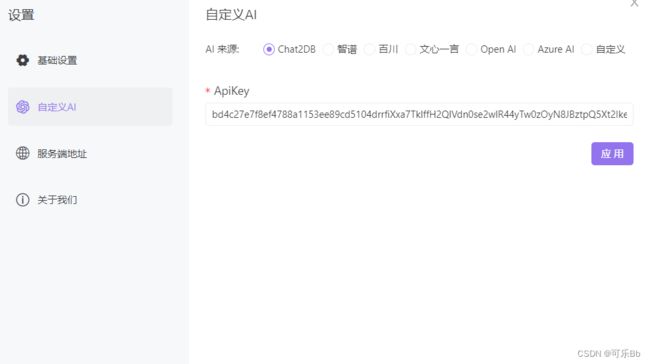The width and height of the screenshot is (650, 364).
Task: Click the gear icon for basic settings
Action: point(22,60)
